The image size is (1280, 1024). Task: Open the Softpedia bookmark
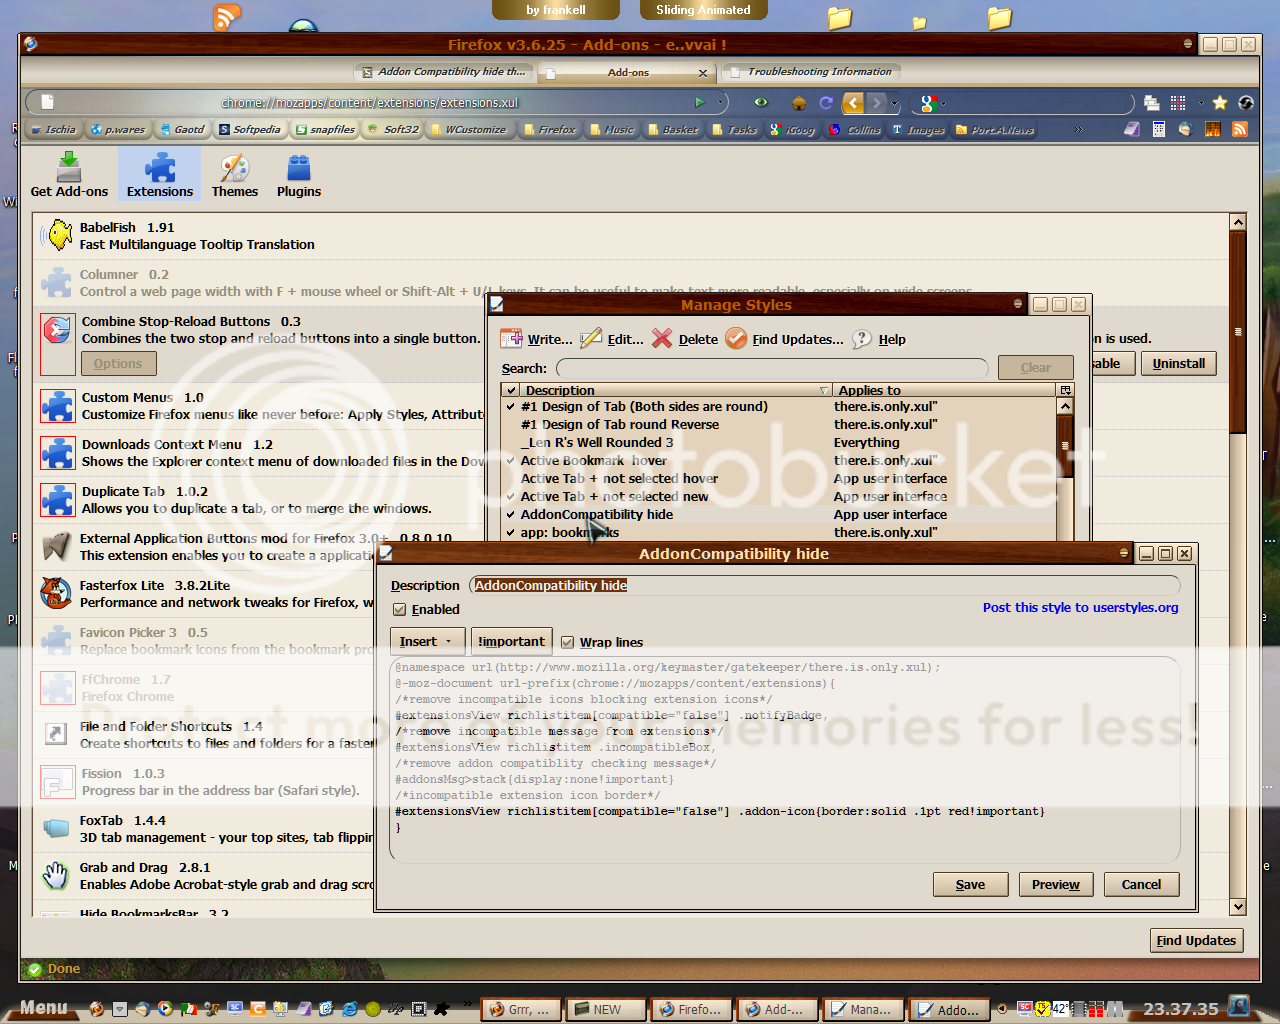pyautogui.click(x=249, y=129)
